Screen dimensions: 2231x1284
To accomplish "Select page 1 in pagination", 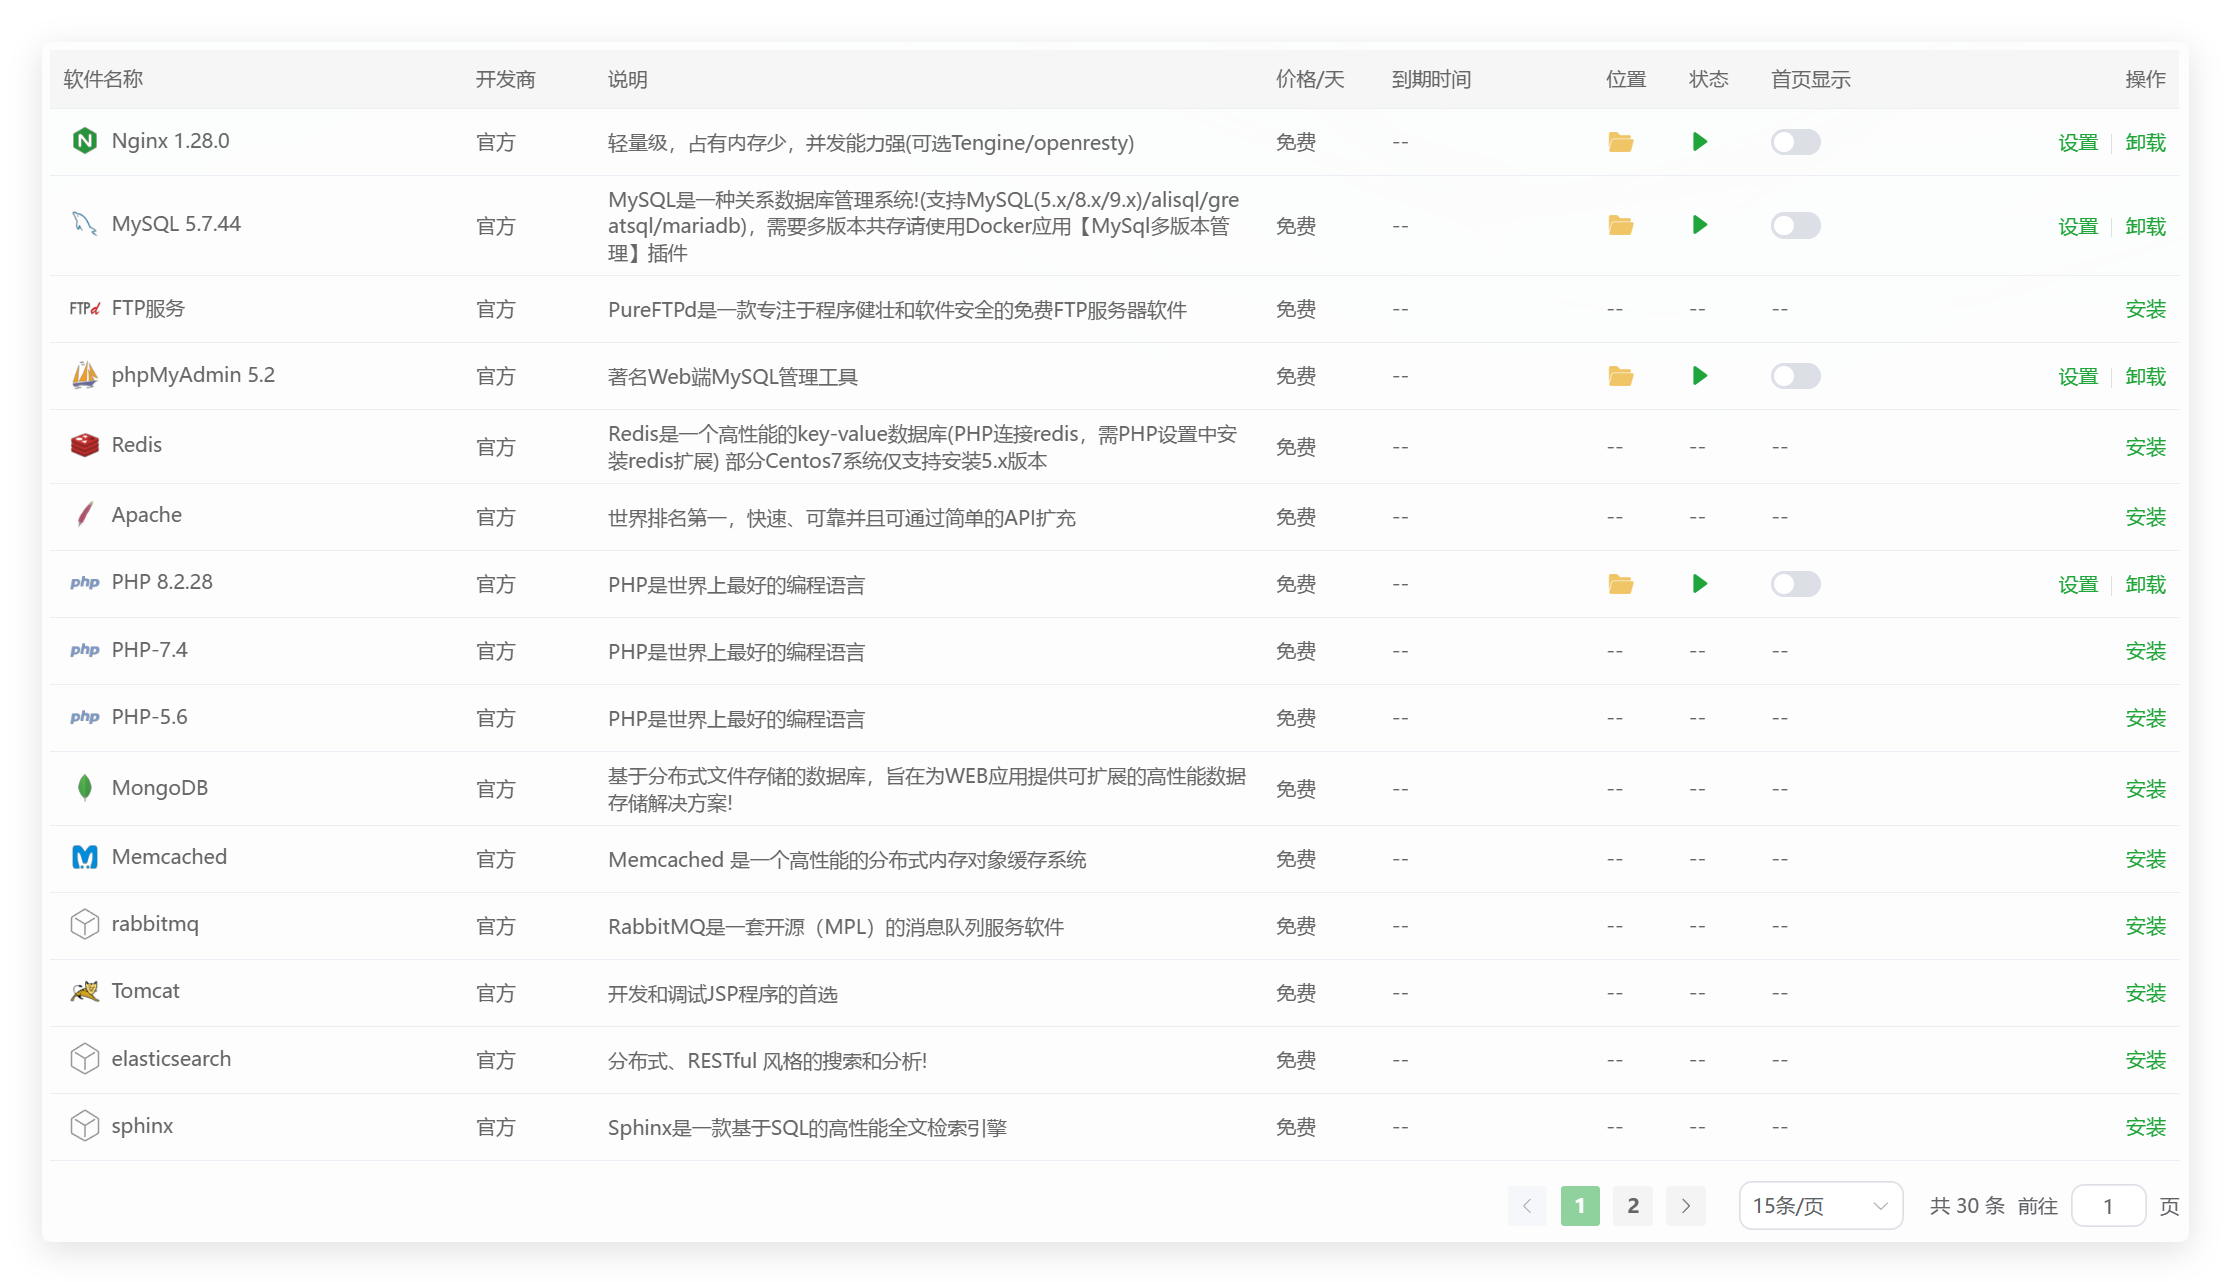I will 1580,1206.
